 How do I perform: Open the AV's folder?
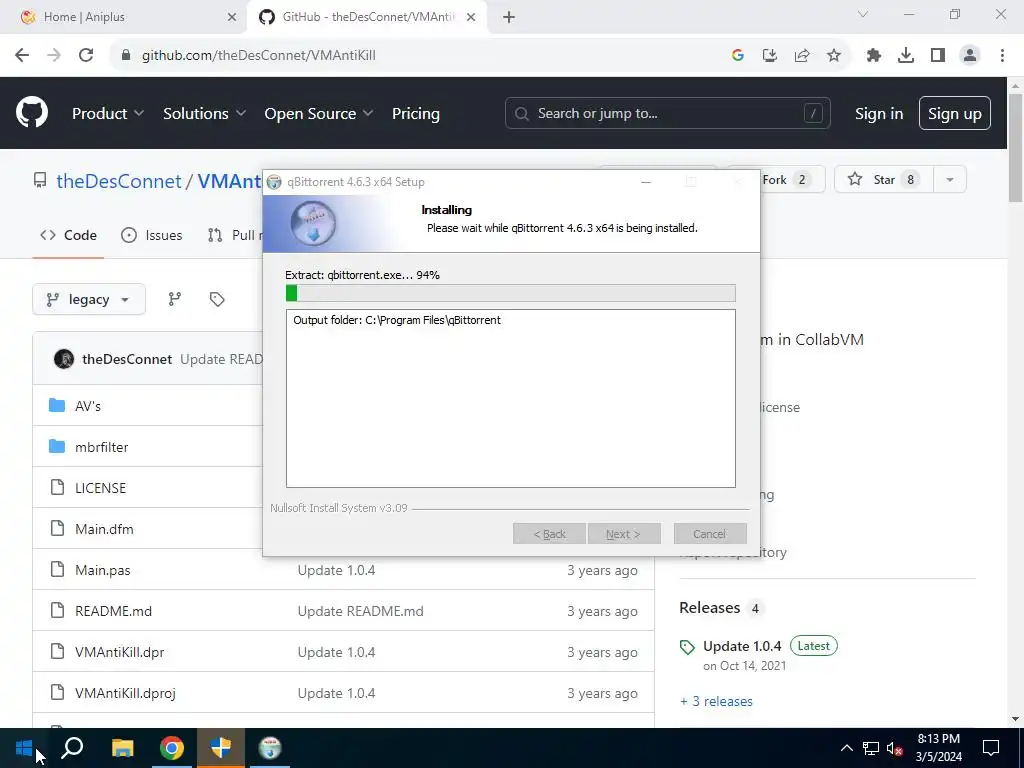click(x=88, y=406)
